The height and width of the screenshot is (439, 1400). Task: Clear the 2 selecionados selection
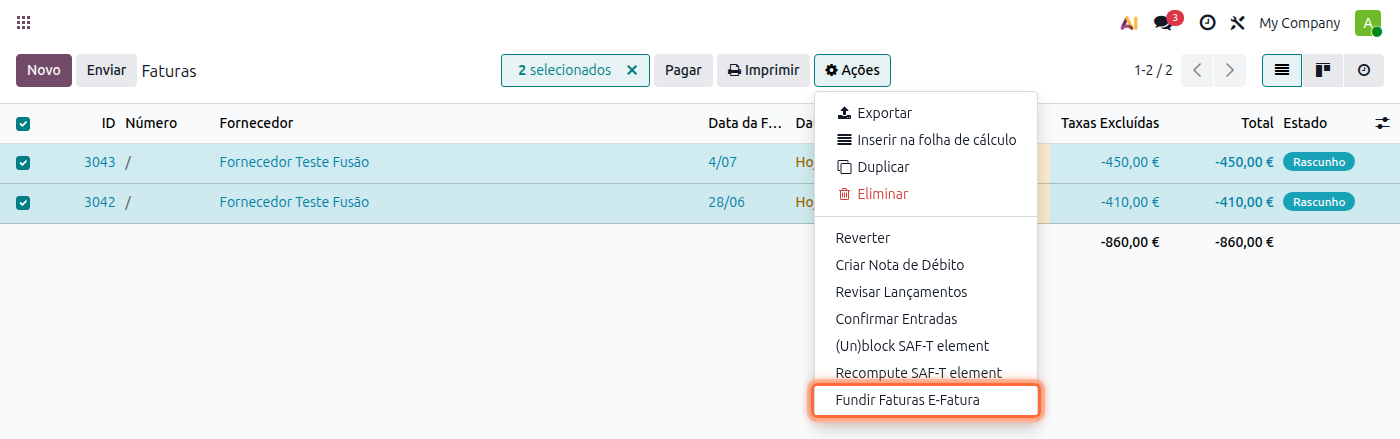click(x=631, y=71)
